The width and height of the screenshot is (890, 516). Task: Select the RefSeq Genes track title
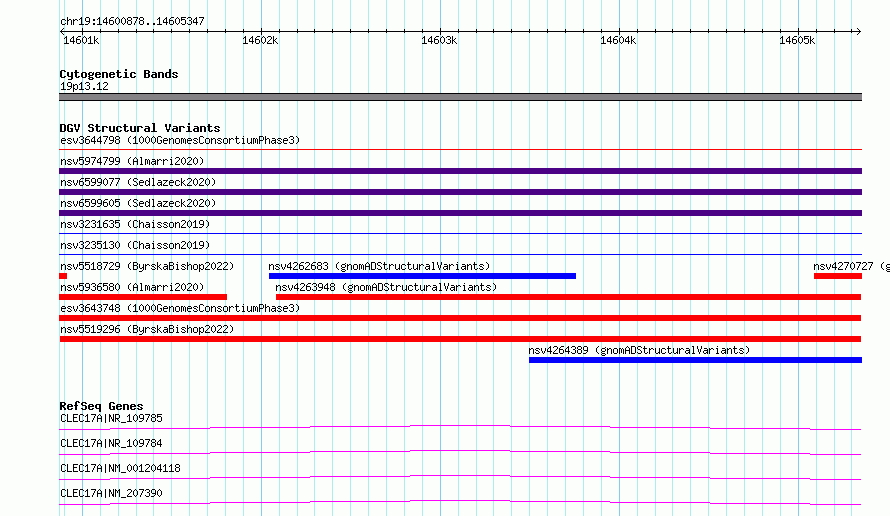[x=102, y=406]
